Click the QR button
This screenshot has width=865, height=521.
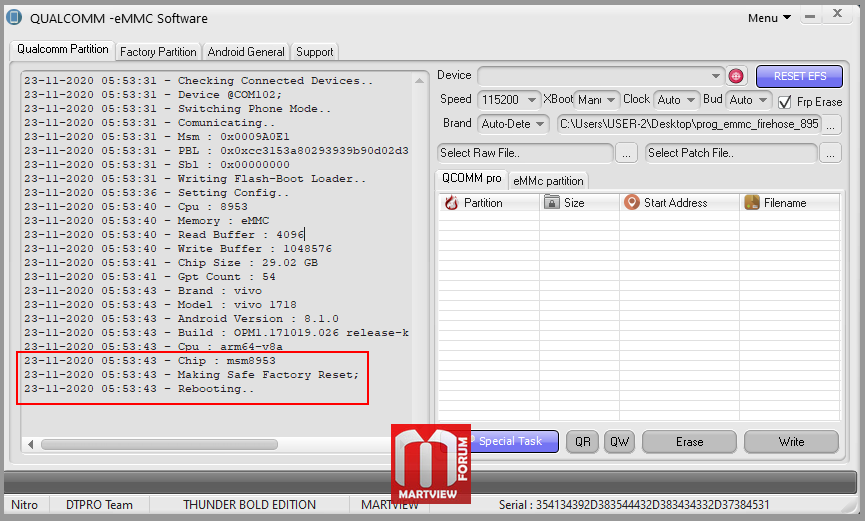[583, 442]
